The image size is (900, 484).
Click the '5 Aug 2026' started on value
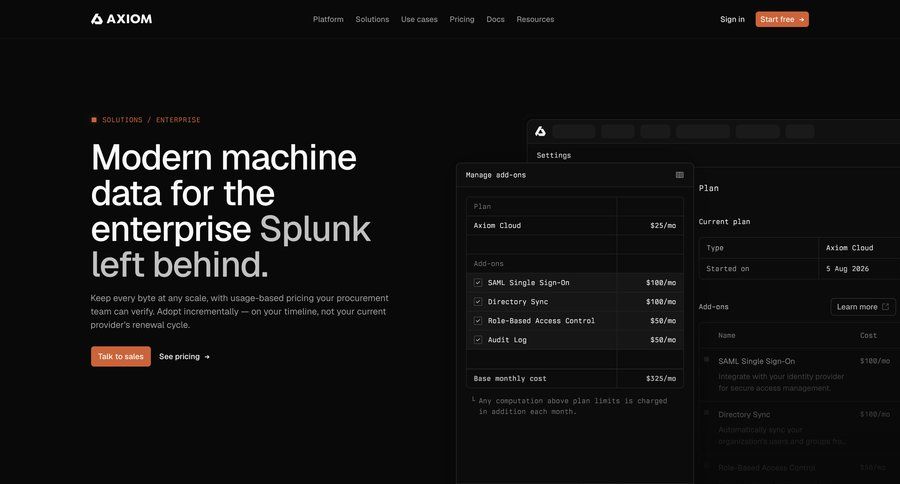point(847,269)
